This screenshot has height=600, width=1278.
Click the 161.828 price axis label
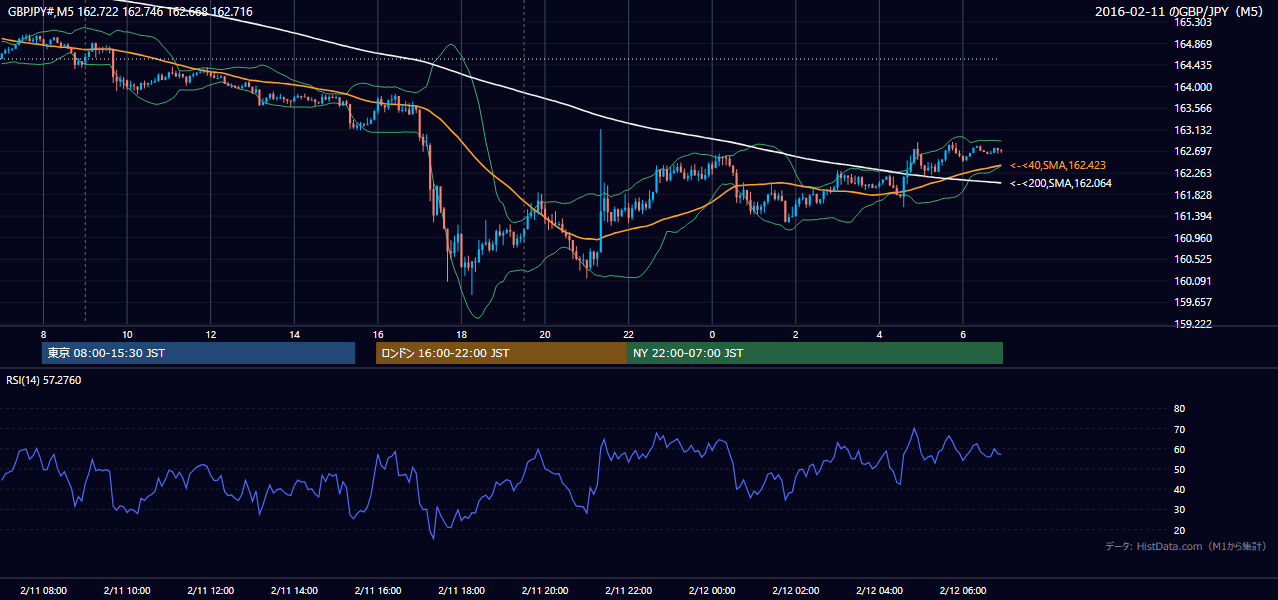(x=1193, y=195)
